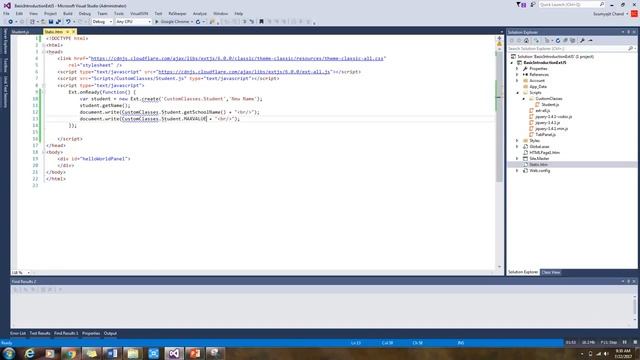
Task: Click the Quick Launch search box
Action: tap(572, 4)
